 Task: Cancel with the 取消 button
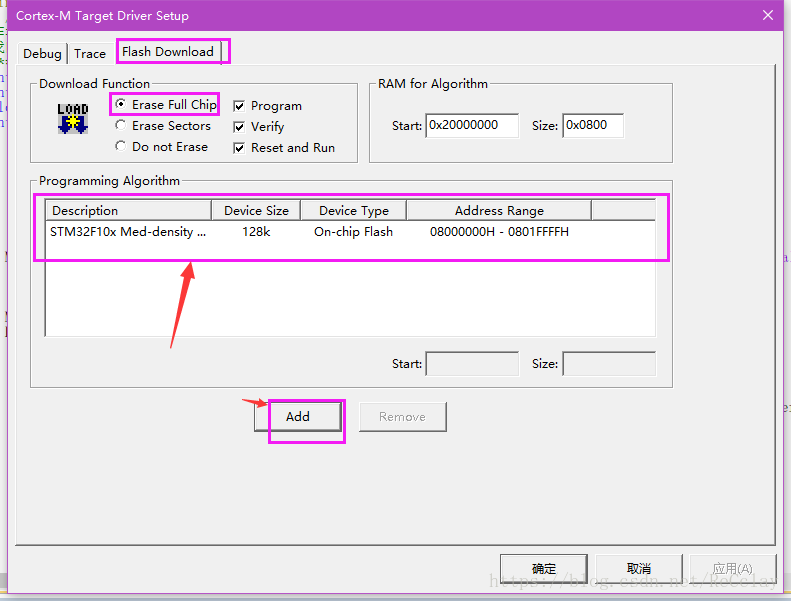[639, 569]
